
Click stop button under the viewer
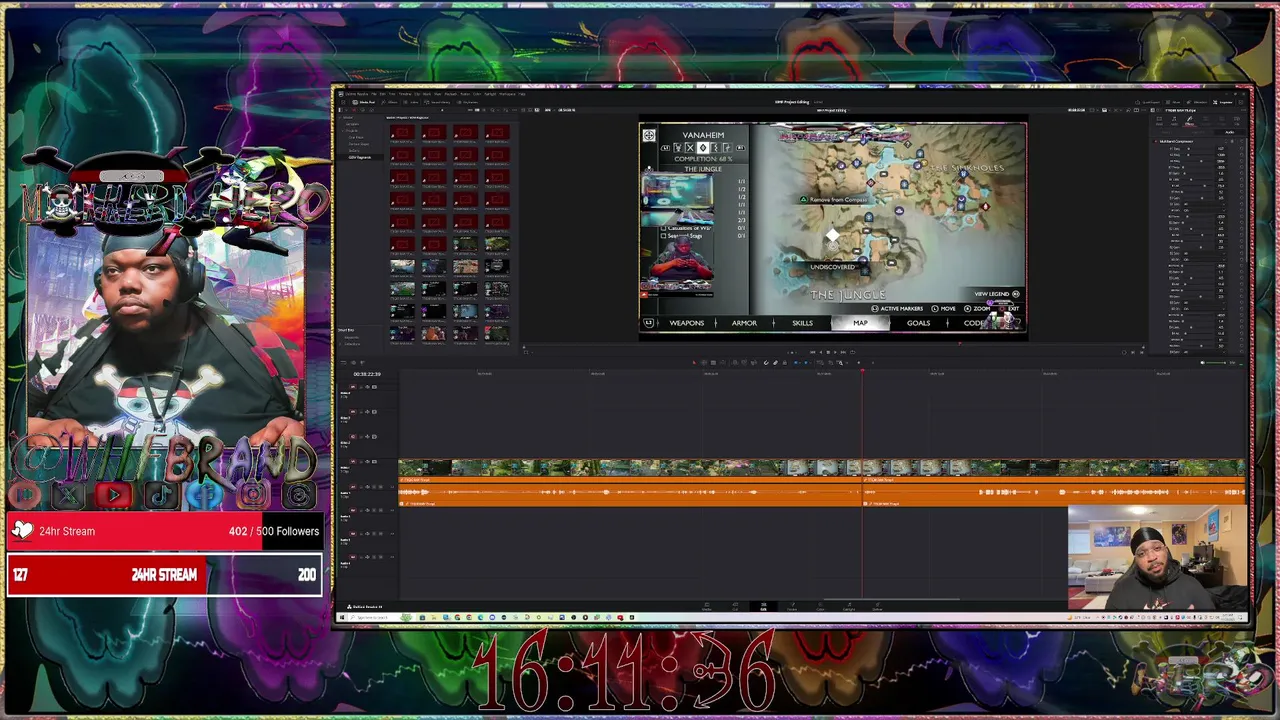(x=828, y=352)
